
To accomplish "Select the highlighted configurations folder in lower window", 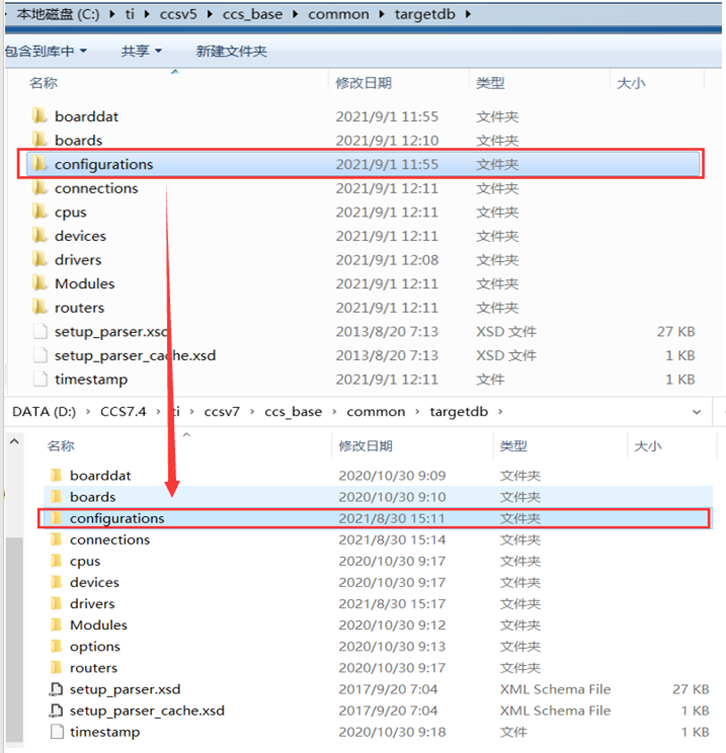I will 374,519.
